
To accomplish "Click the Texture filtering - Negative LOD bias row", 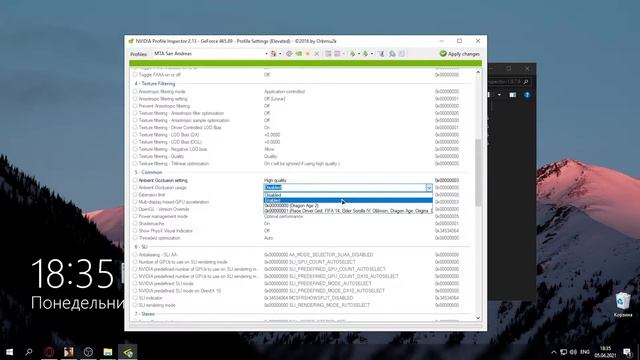I will click(302, 149).
